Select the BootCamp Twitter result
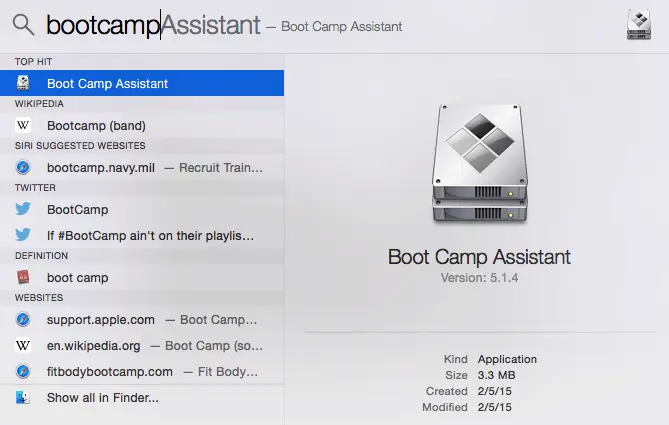 coord(77,210)
